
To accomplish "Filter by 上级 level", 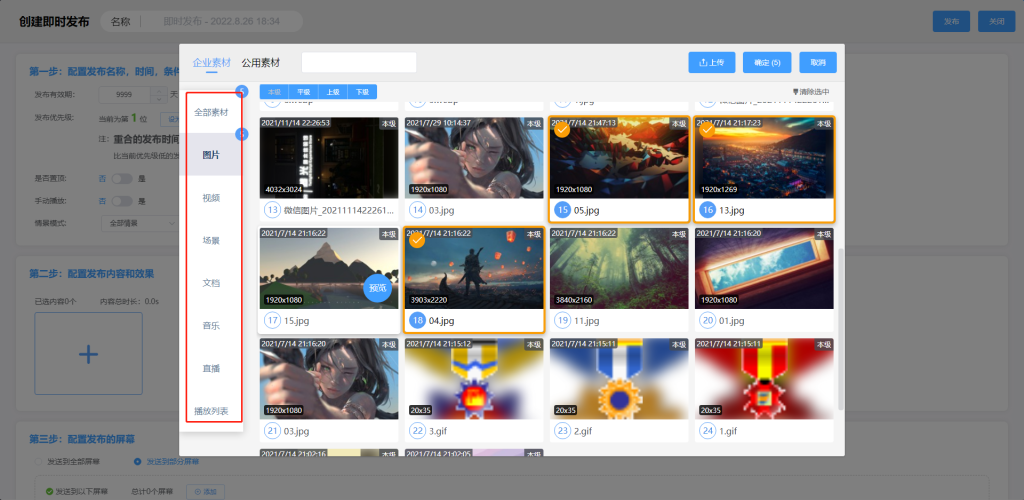I will 333,92.
